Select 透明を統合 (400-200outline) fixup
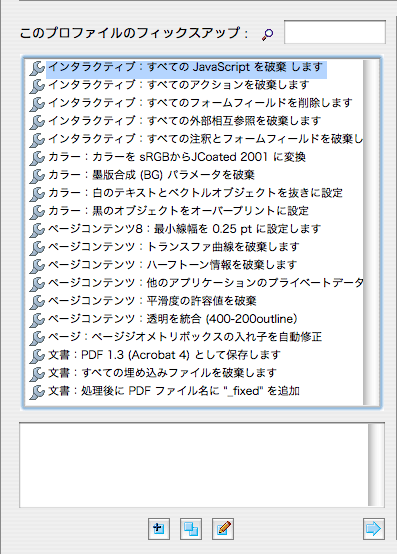 (x=173, y=319)
